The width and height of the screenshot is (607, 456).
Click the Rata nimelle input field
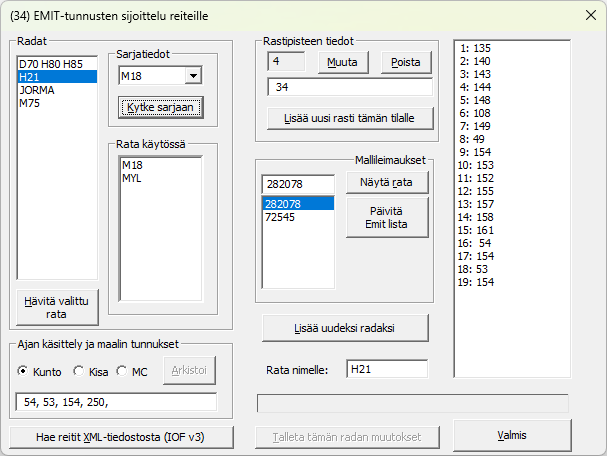tap(386, 370)
